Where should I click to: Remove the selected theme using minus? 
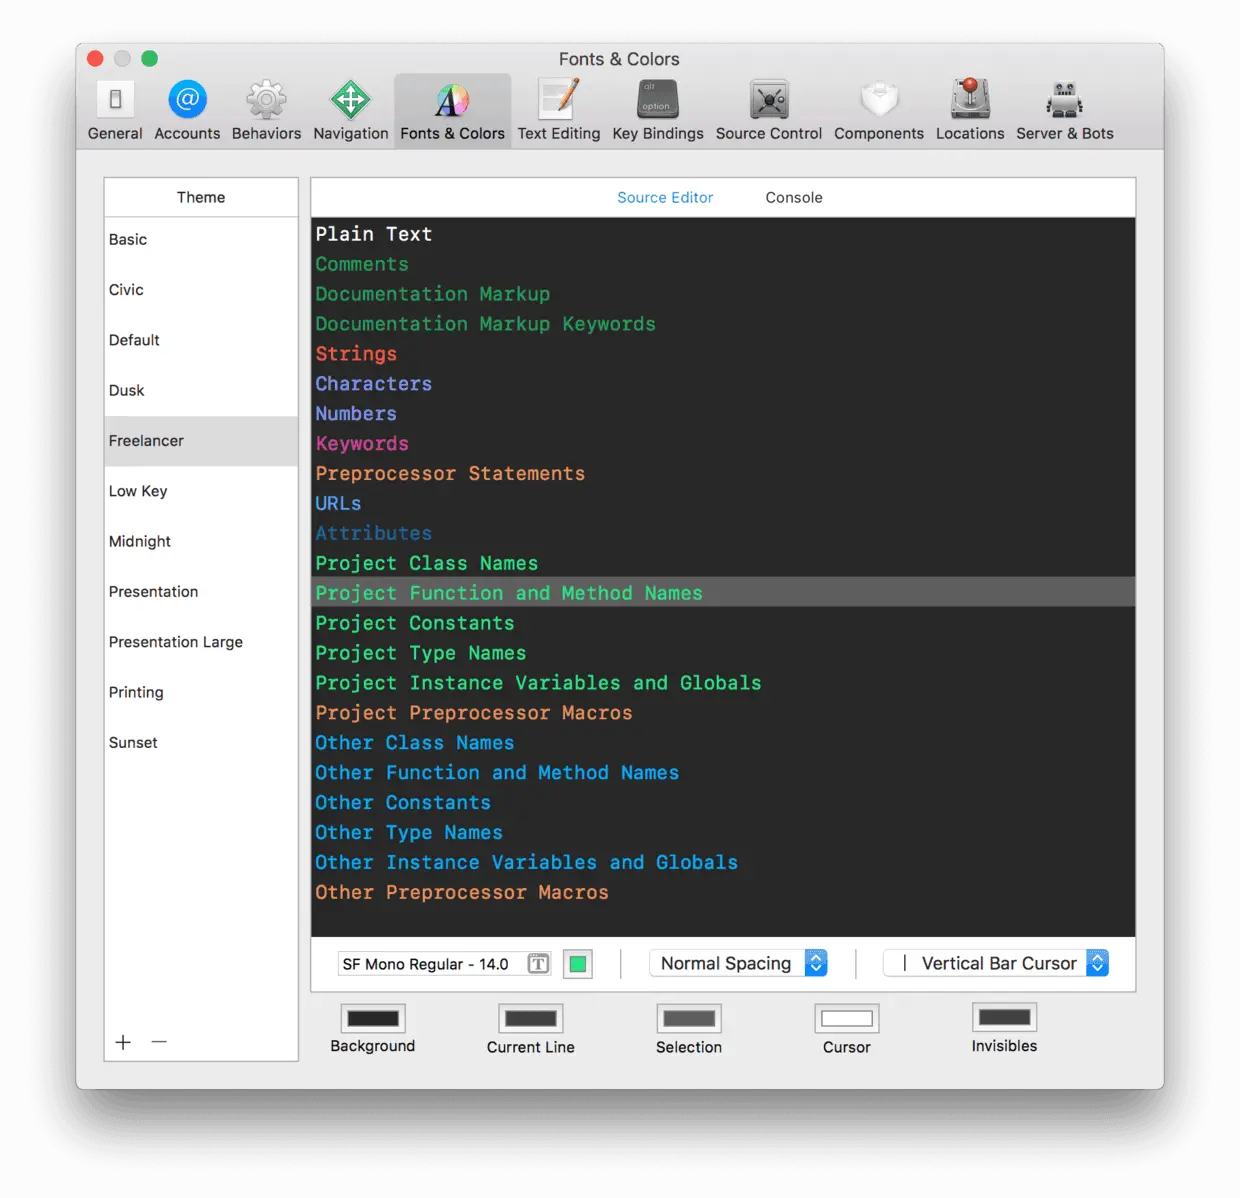(x=158, y=1042)
